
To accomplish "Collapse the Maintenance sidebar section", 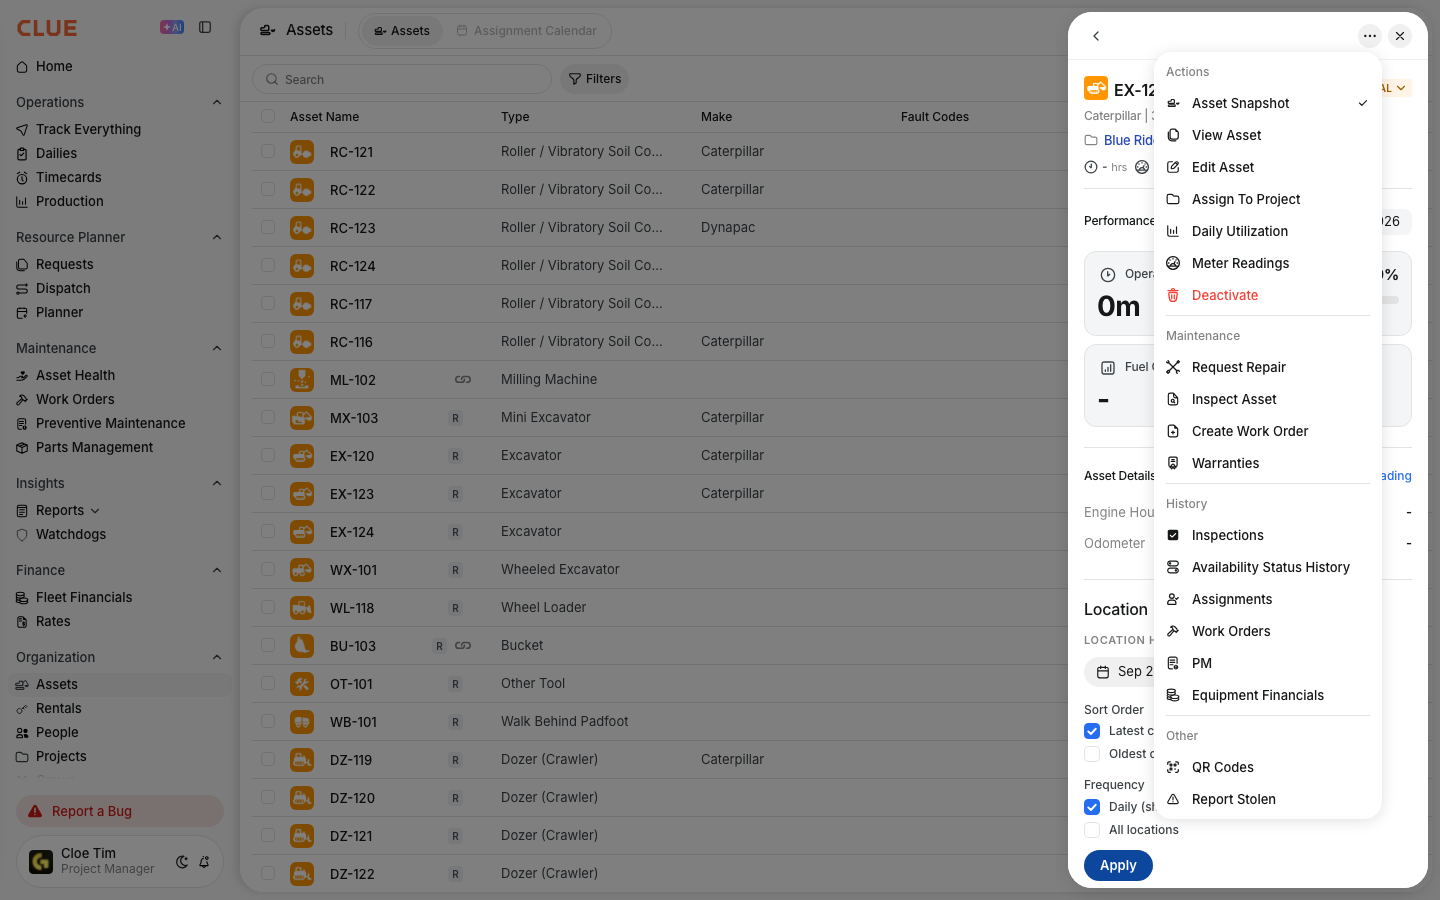I will pyautogui.click(x=217, y=348).
